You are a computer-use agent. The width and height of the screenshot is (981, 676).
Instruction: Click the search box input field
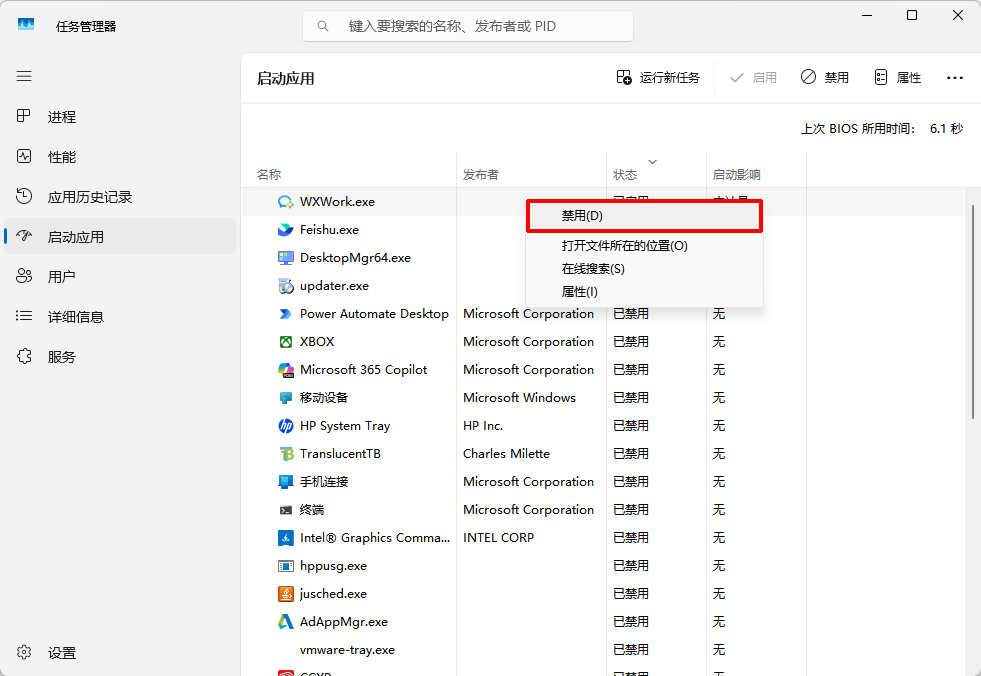(467, 26)
